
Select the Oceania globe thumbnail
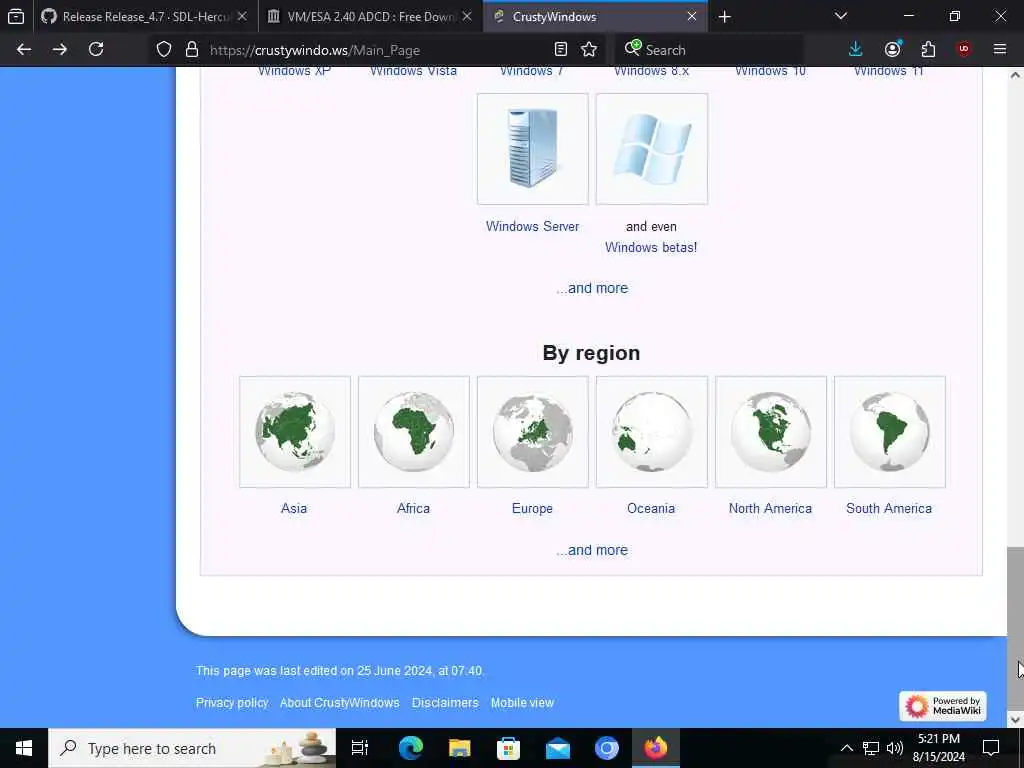coord(651,432)
